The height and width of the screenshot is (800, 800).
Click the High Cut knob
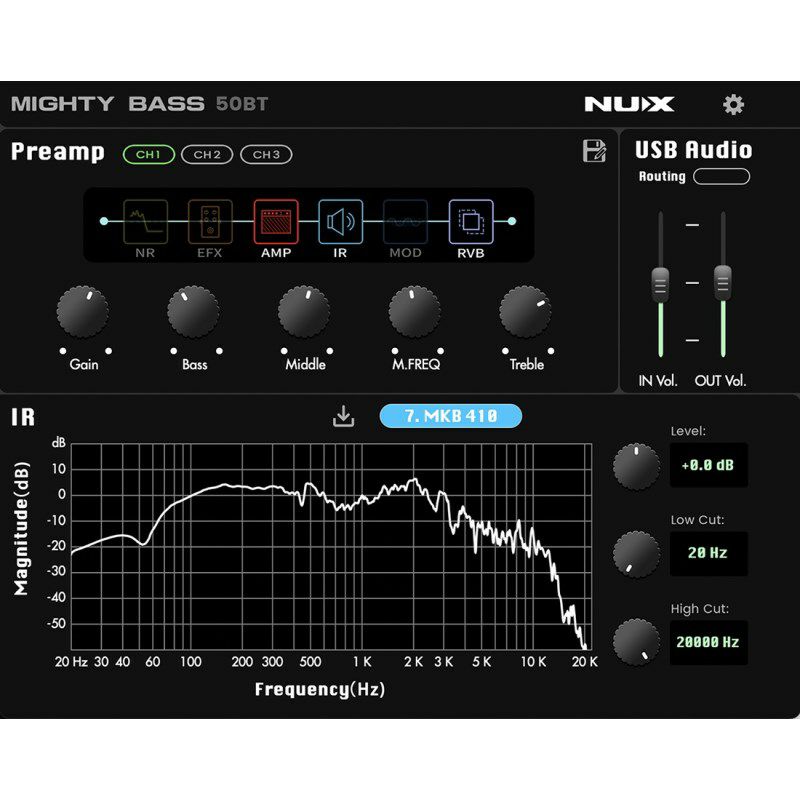pyautogui.click(x=636, y=642)
